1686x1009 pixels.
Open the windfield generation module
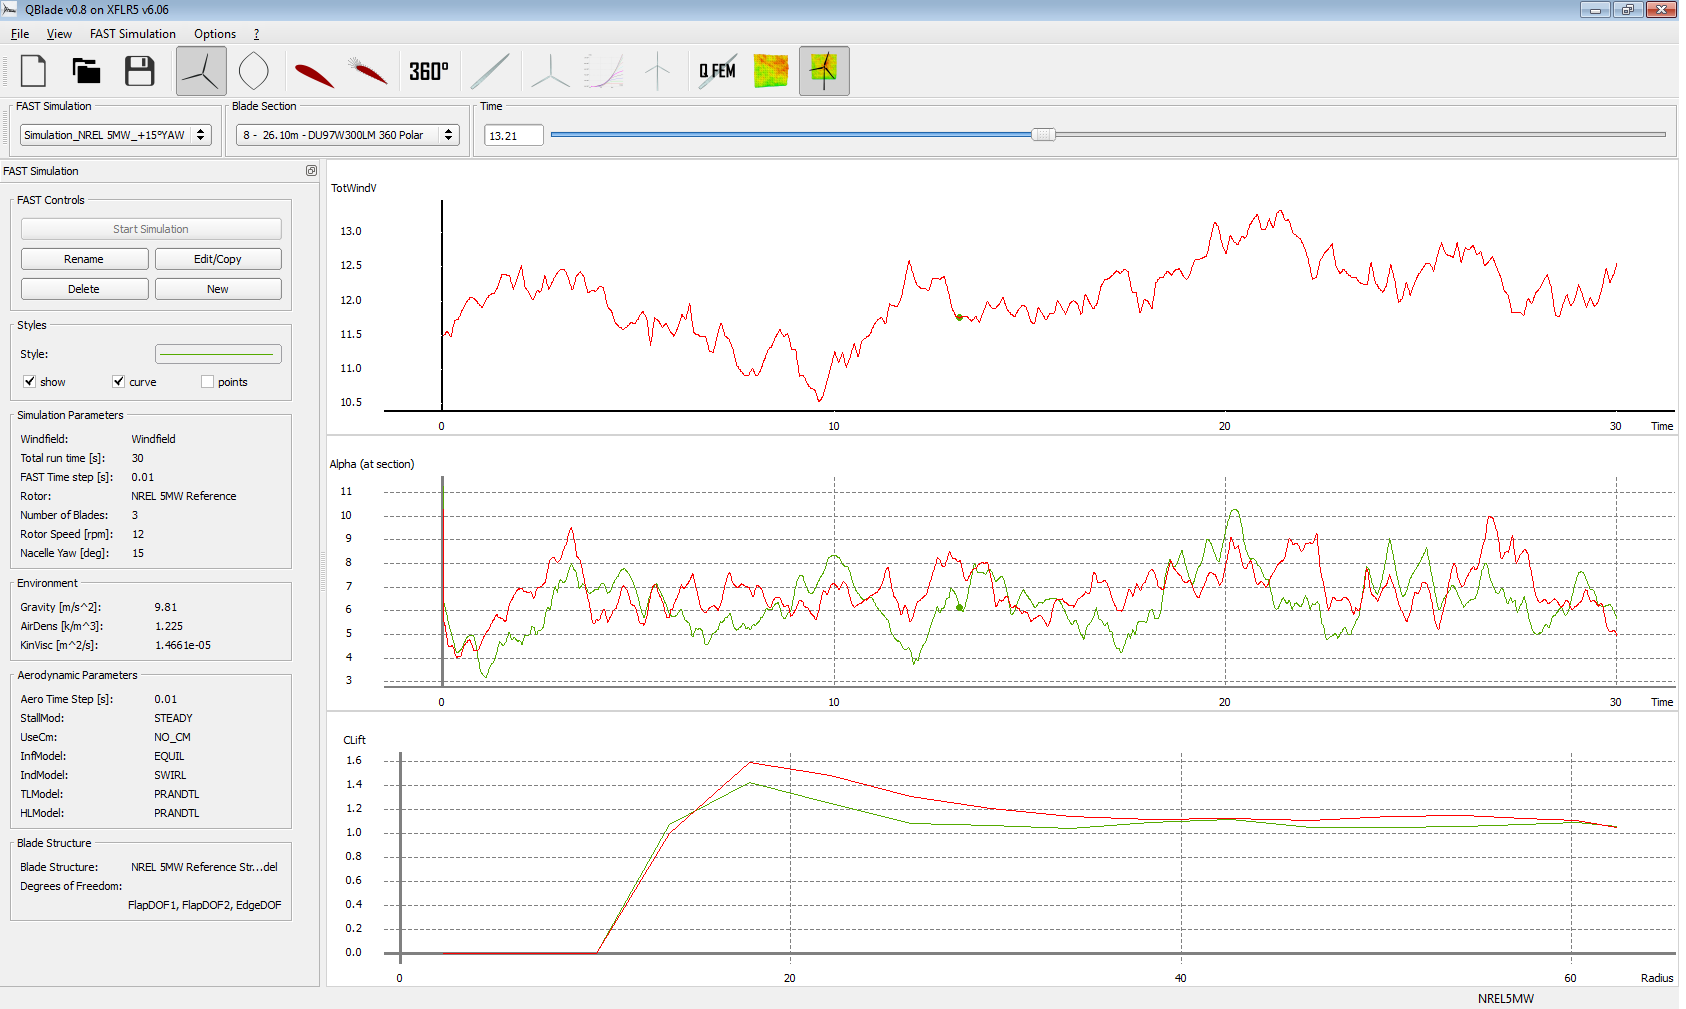click(770, 70)
